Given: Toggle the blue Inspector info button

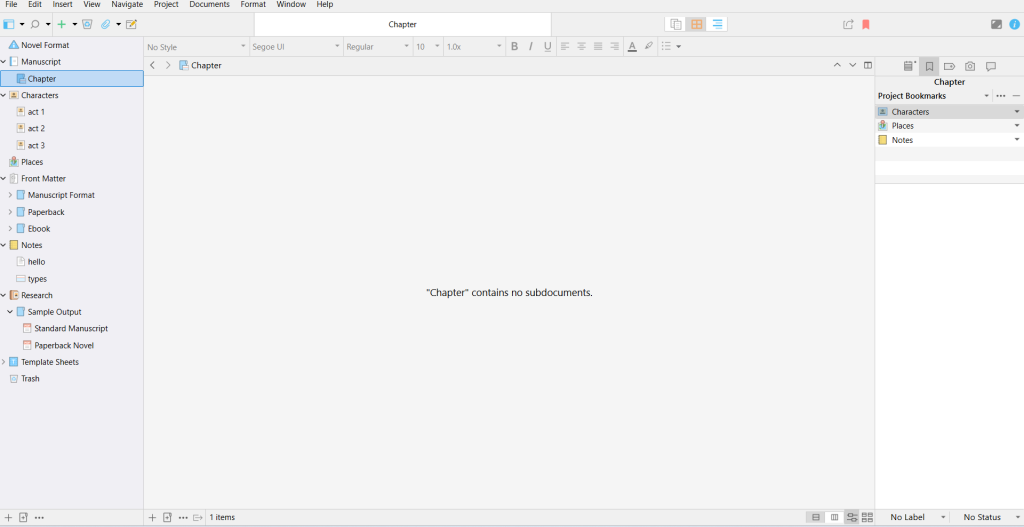Looking at the screenshot, I should pyautogui.click(x=1014, y=24).
